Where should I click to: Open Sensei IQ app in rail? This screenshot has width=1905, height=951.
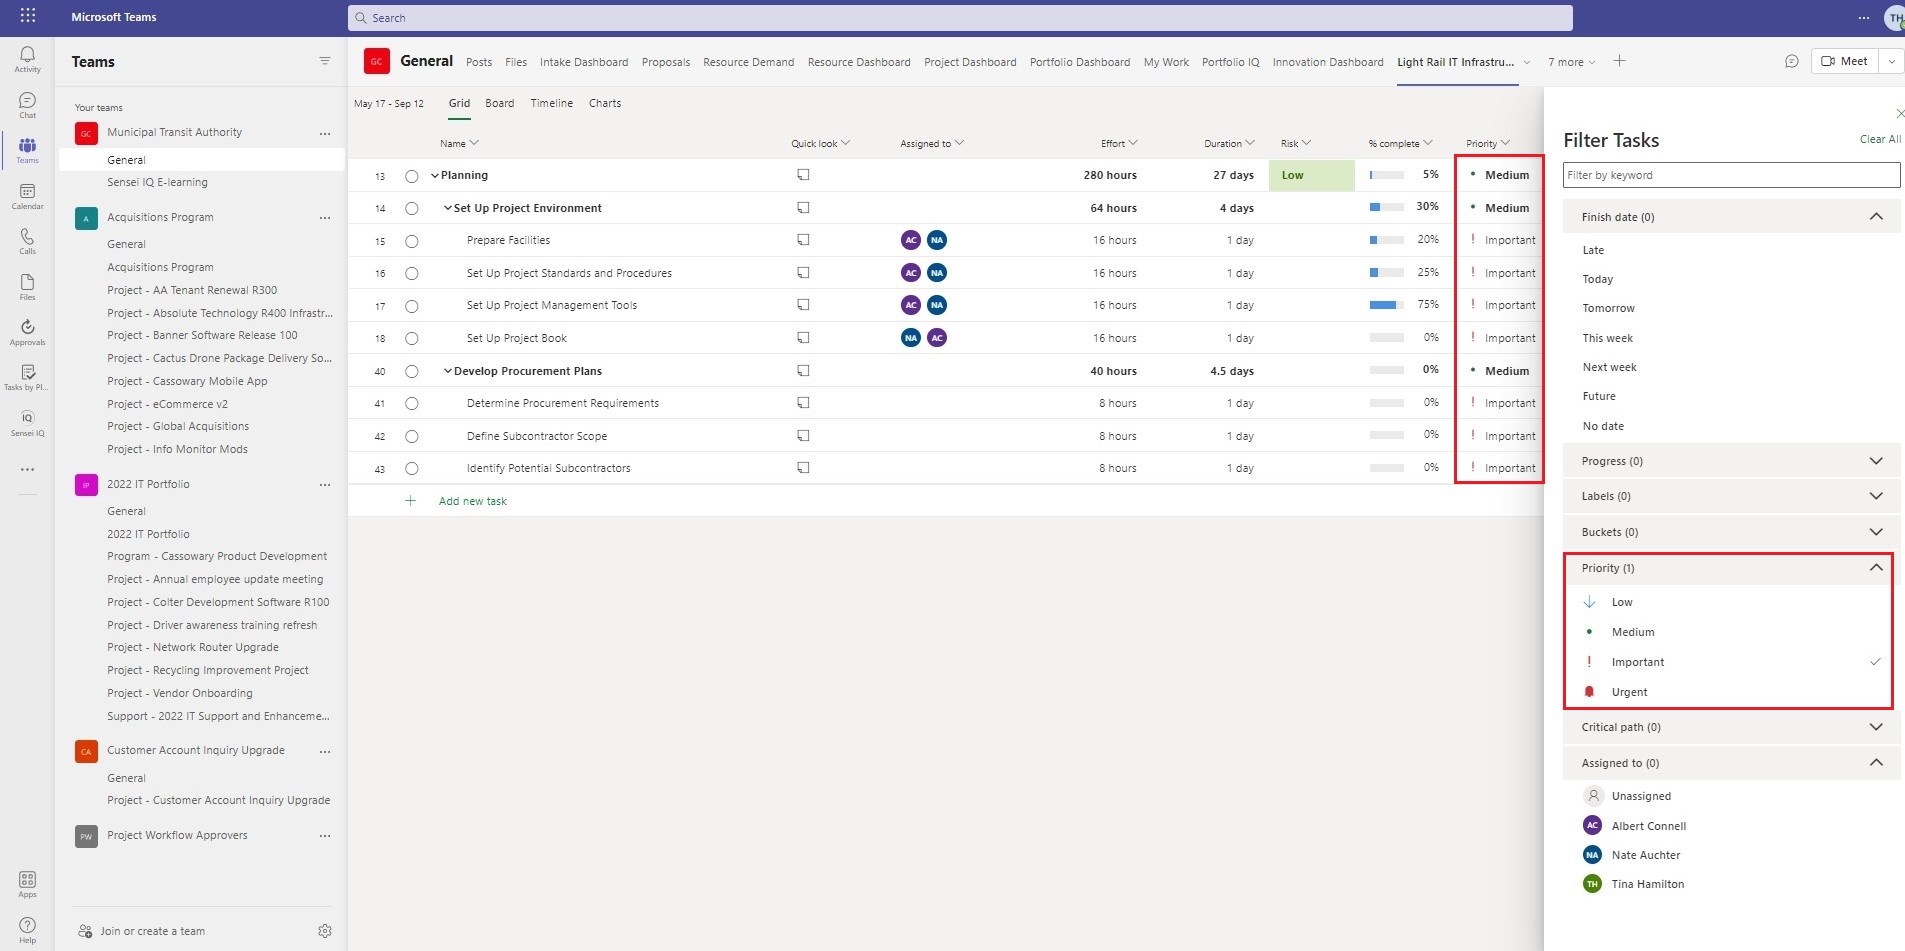pos(27,423)
